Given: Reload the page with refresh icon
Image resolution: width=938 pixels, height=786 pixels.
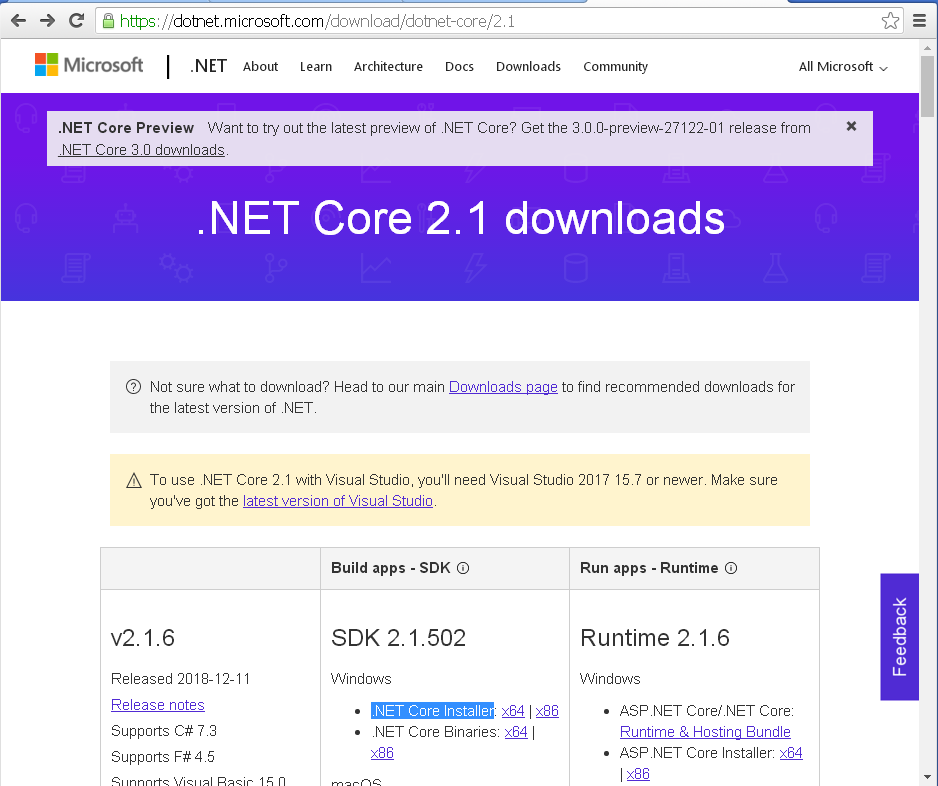Looking at the screenshot, I should [77, 21].
